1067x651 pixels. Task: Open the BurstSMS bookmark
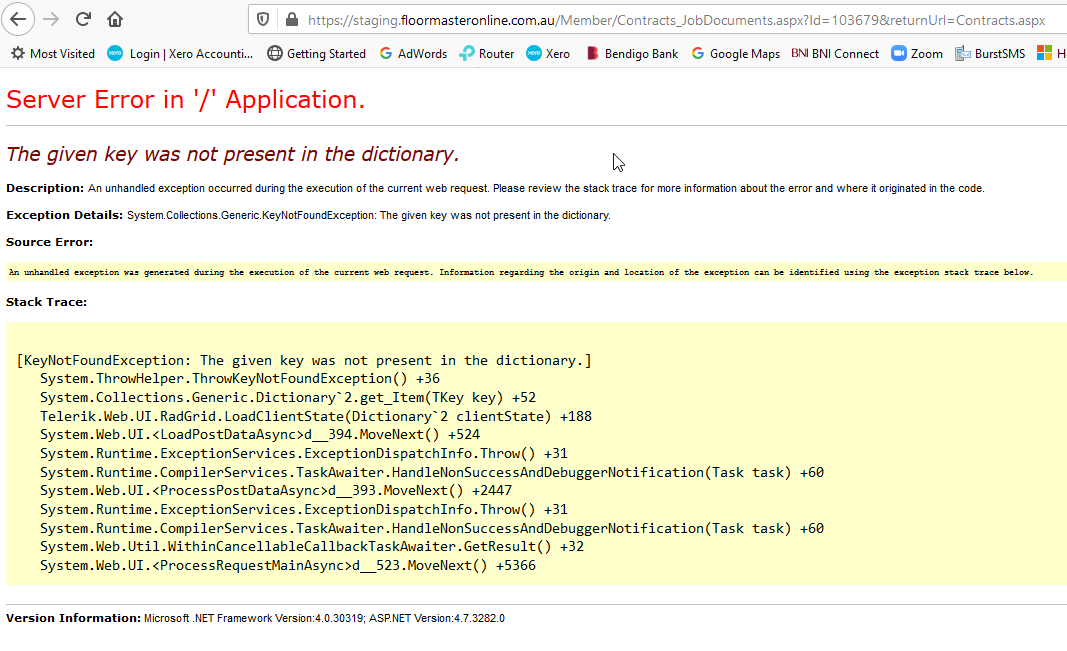[x=990, y=54]
